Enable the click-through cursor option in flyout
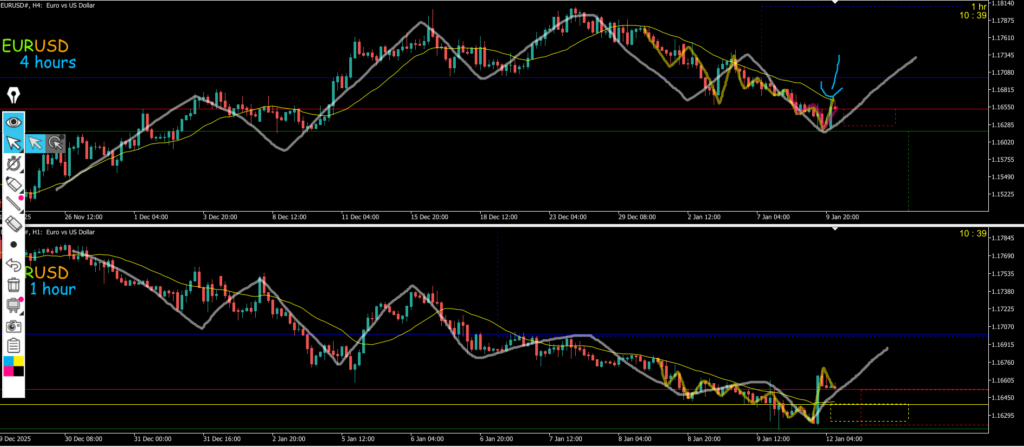Viewport: 1024px width, 447px height. 57,143
